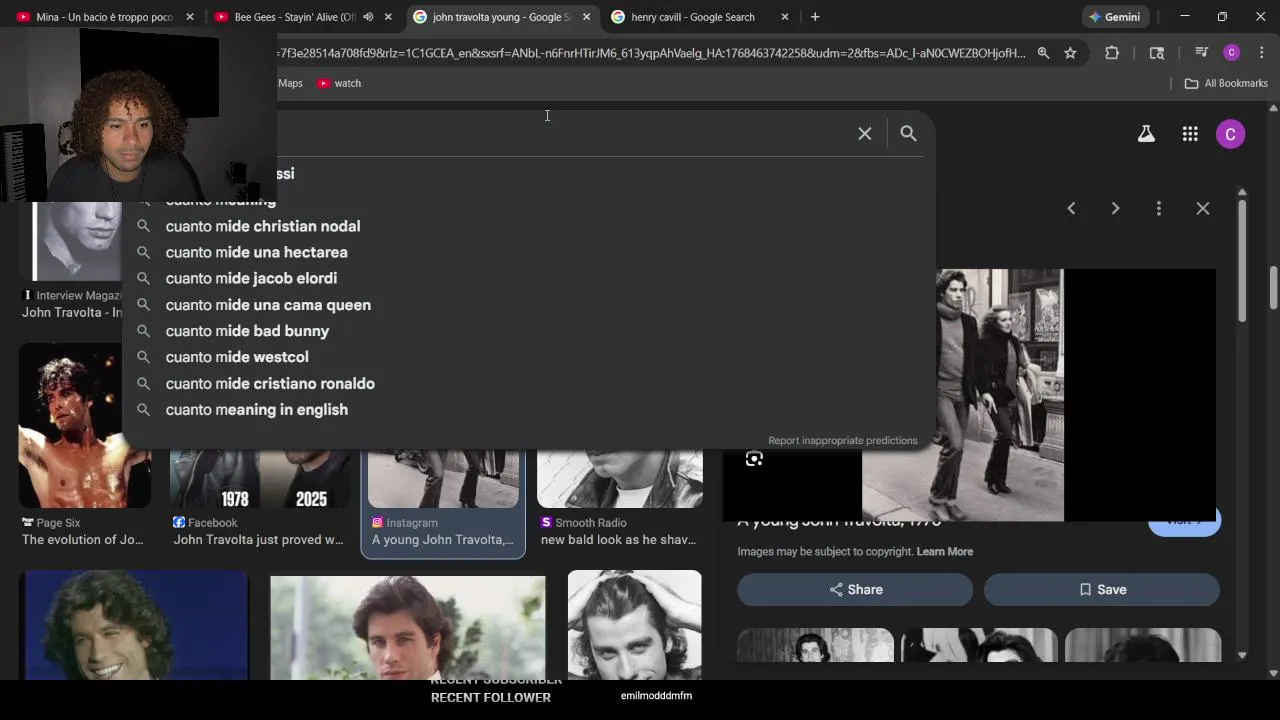This screenshot has width=1280, height=720.
Task: Open Chrome extensions puzzle icon
Action: coord(1112,53)
